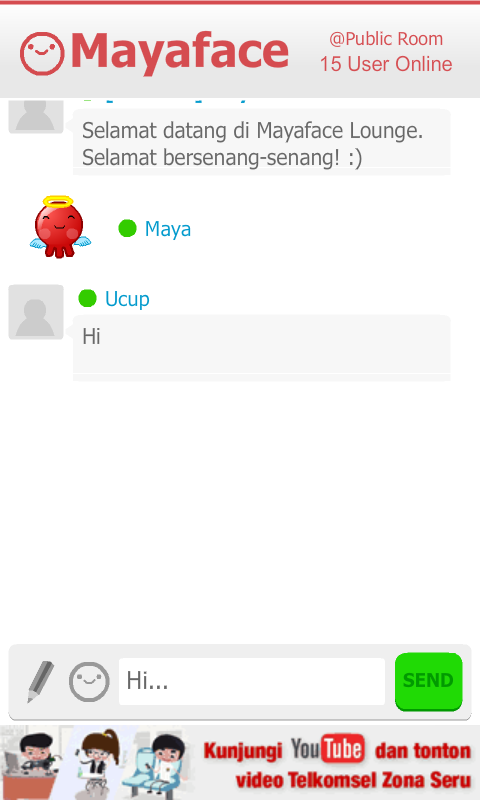Select the @Public Room label

click(x=386, y=39)
